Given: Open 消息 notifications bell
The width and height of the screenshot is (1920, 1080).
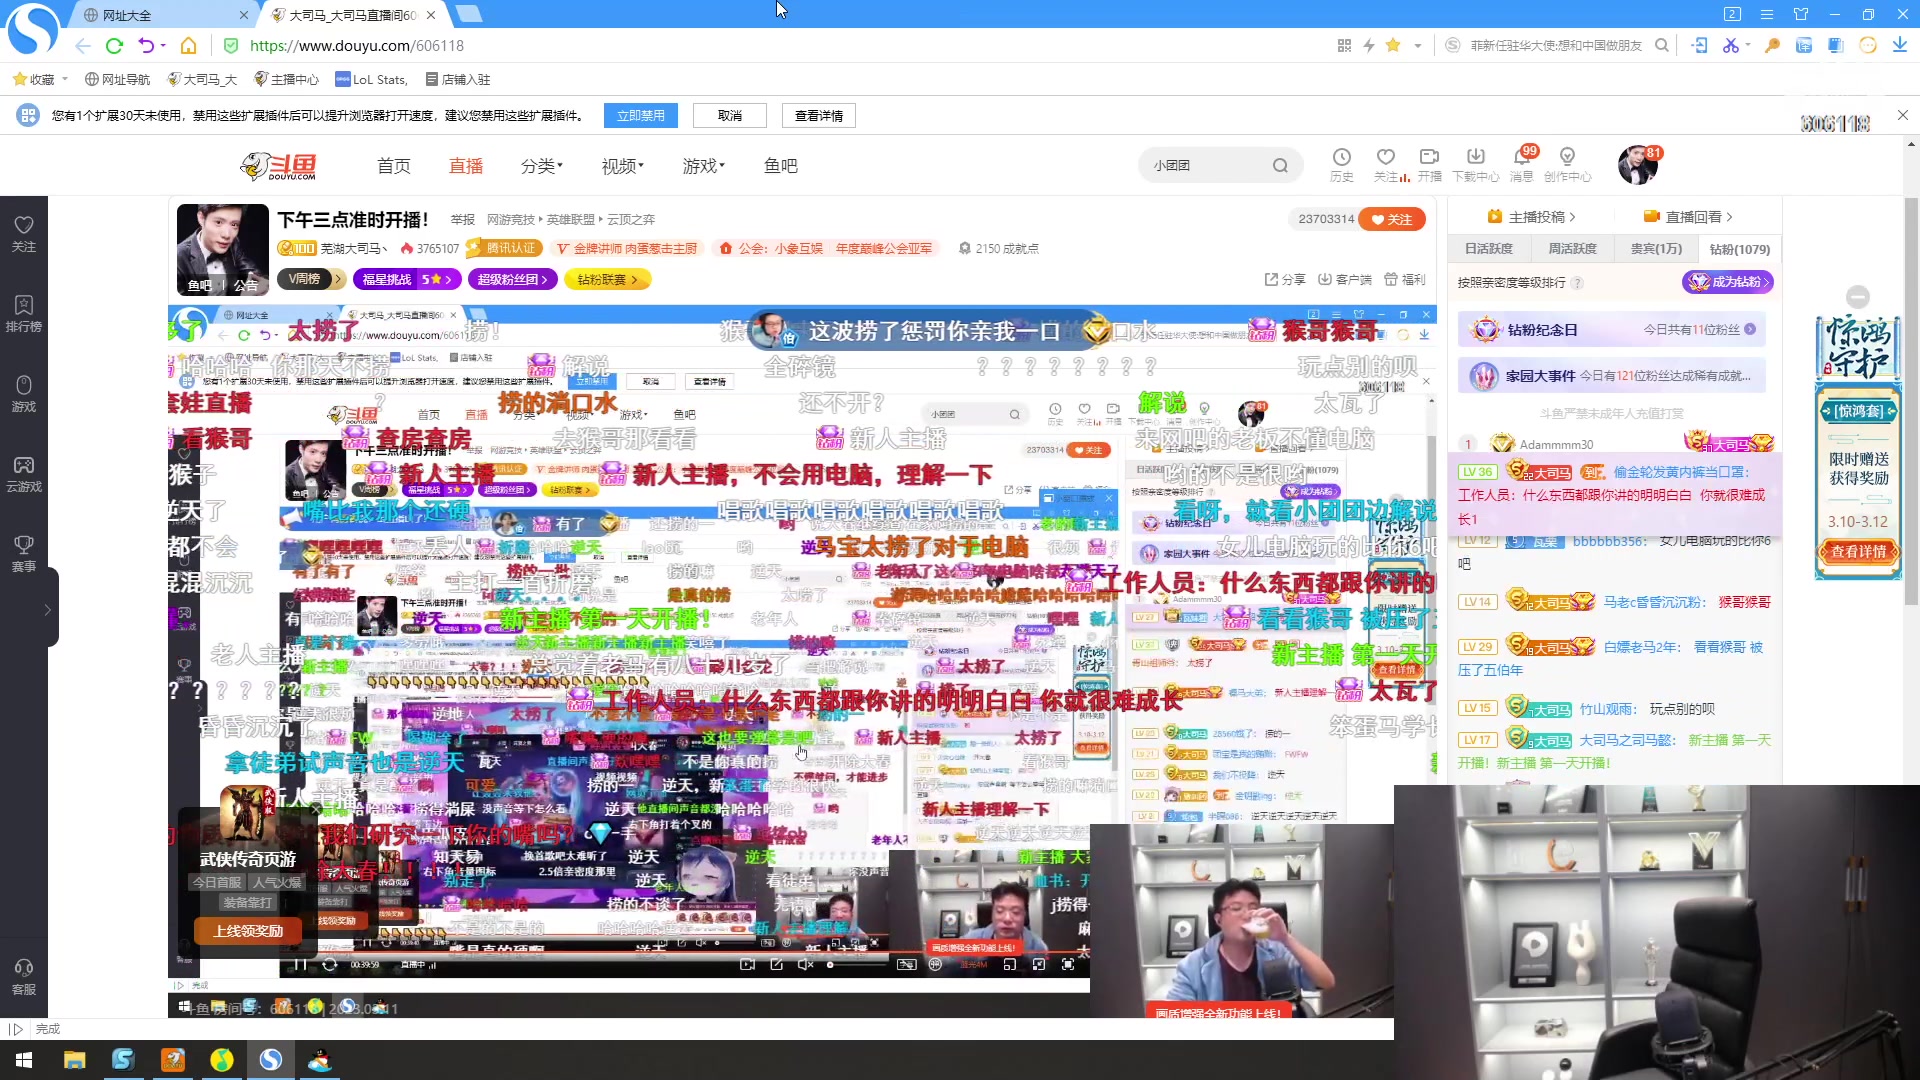Looking at the screenshot, I should pyautogui.click(x=1522, y=165).
